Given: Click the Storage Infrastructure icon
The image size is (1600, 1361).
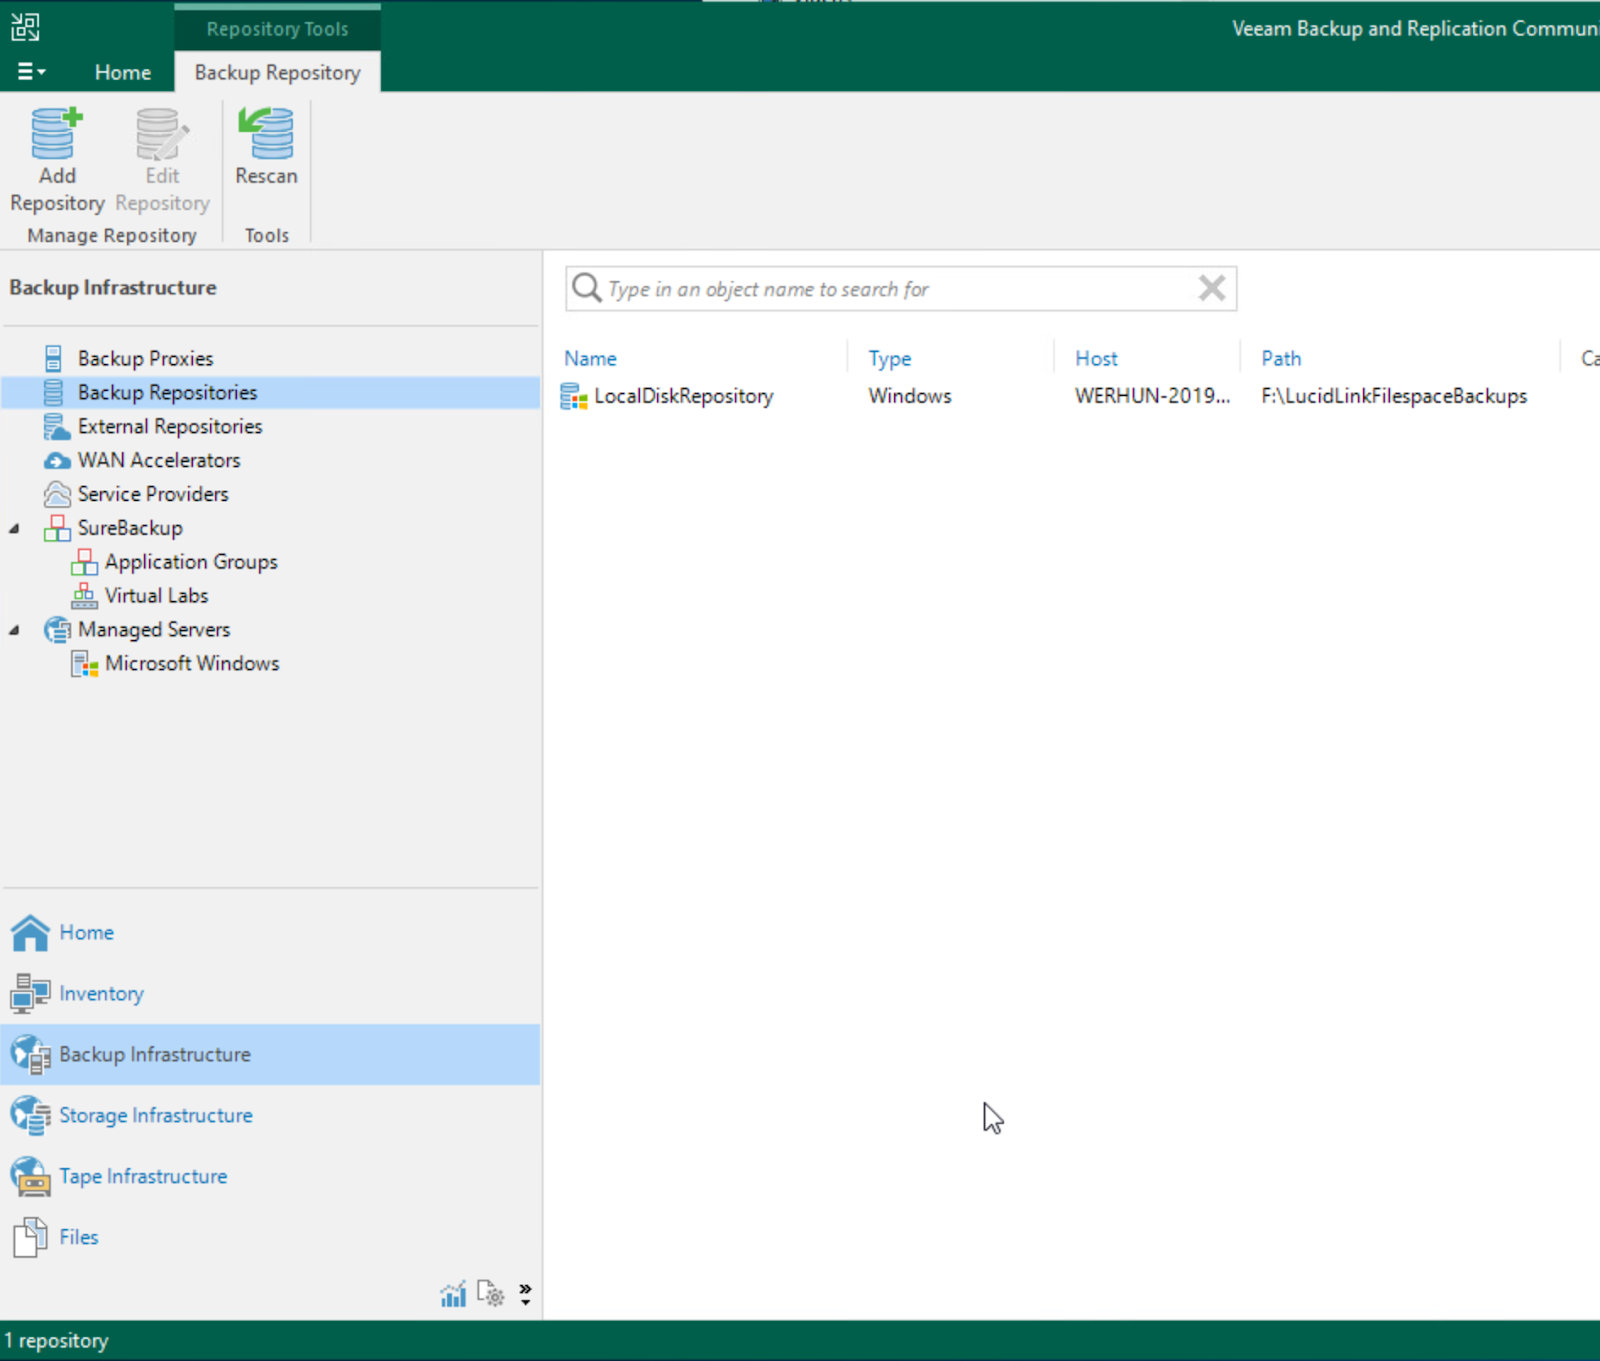Looking at the screenshot, I should click(30, 1116).
